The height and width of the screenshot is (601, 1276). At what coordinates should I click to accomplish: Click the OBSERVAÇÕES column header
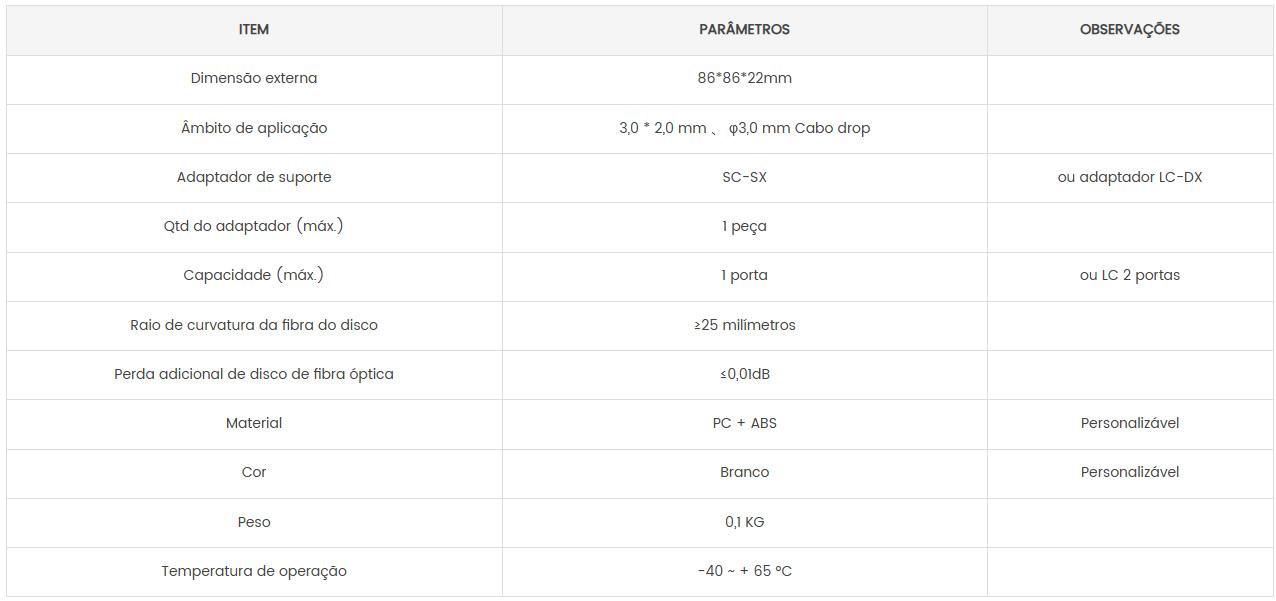(x=1129, y=30)
